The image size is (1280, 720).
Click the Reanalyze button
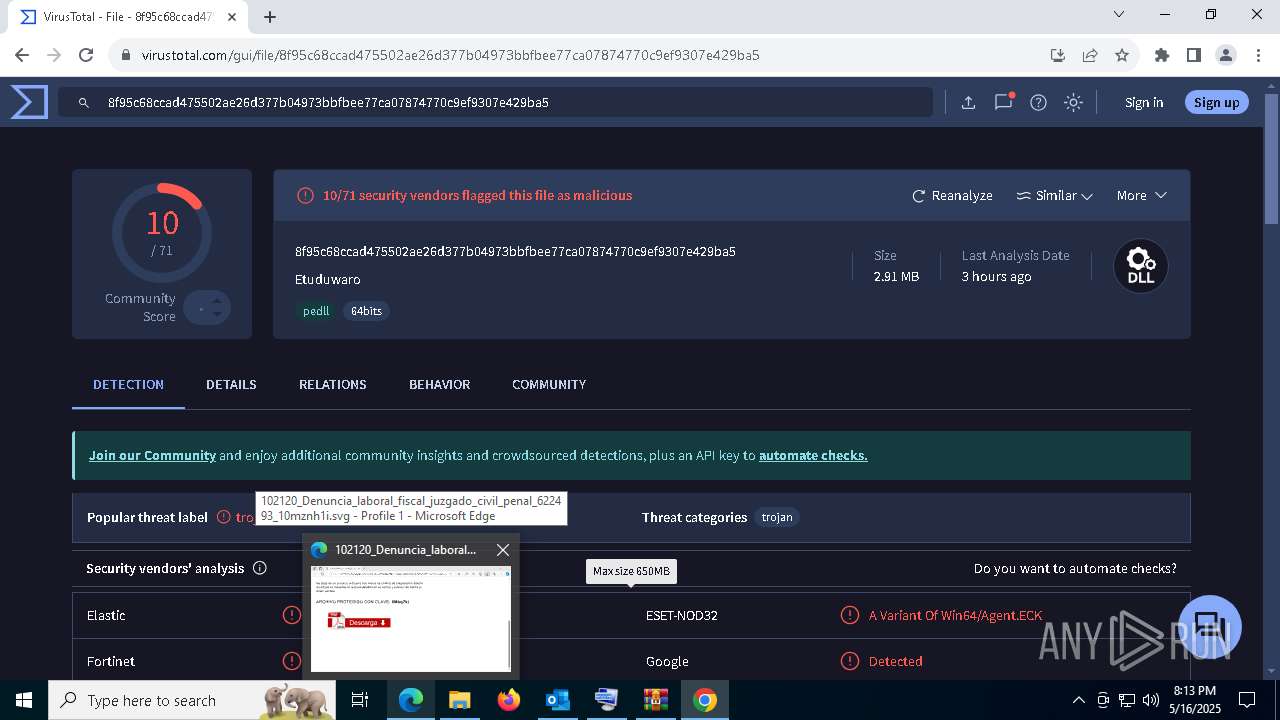tap(952, 195)
